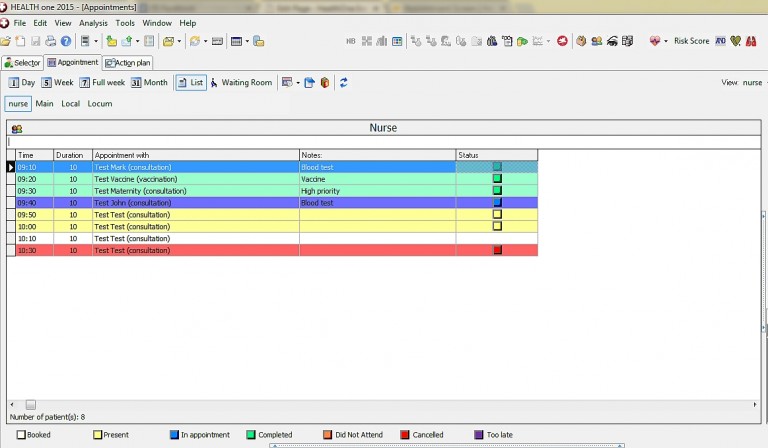768x448 pixels.
Task: Toggle status box for 09:20 Test Vaccine
Action: pyautogui.click(x=497, y=179)
